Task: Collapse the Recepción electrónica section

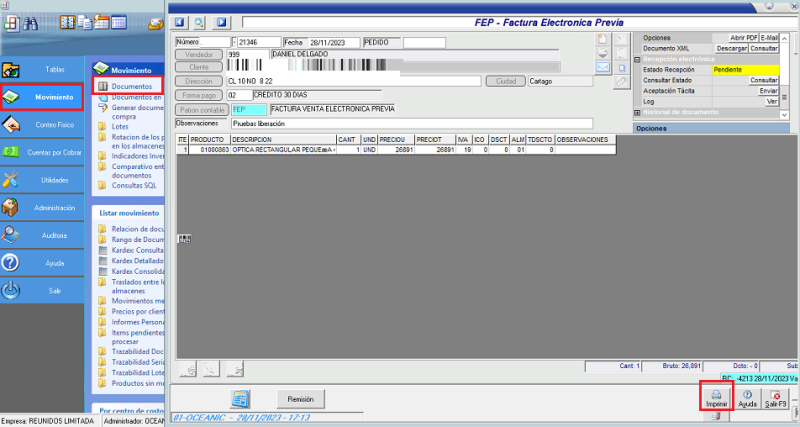Action: 637,59
